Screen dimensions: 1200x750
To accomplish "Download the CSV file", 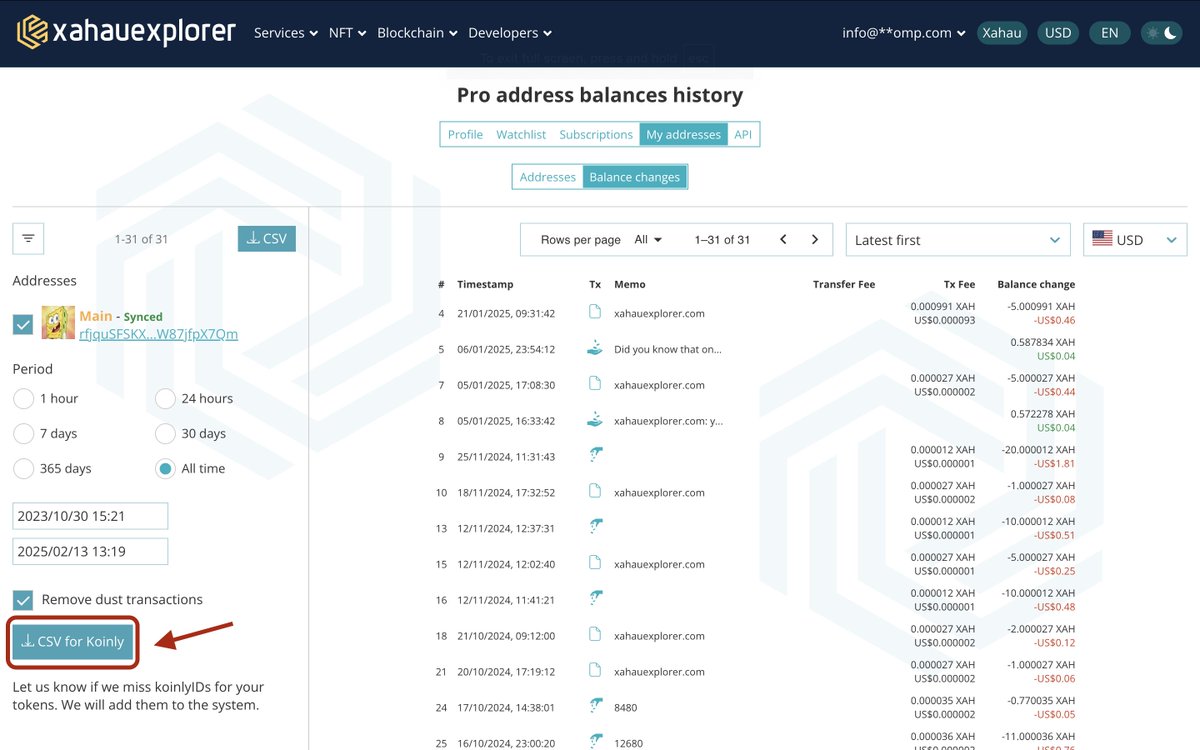I will click(x=267, y=238).
